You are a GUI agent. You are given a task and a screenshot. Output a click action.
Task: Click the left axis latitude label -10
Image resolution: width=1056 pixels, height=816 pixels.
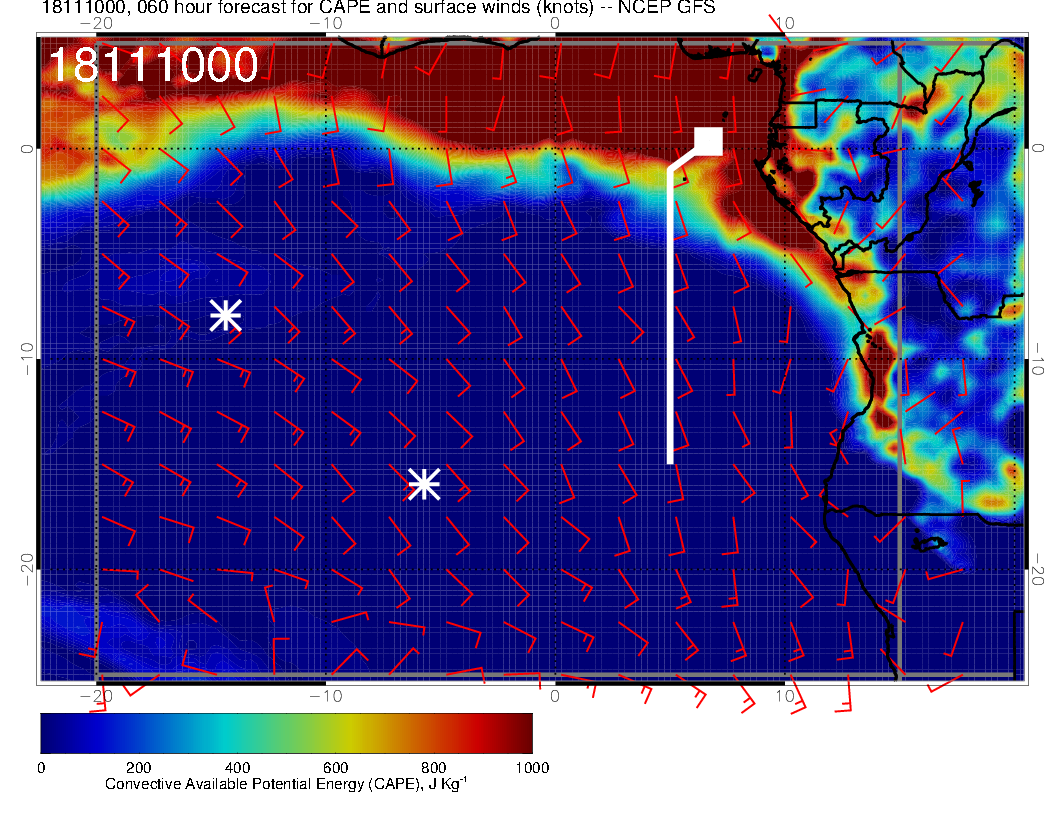point(26,358)
